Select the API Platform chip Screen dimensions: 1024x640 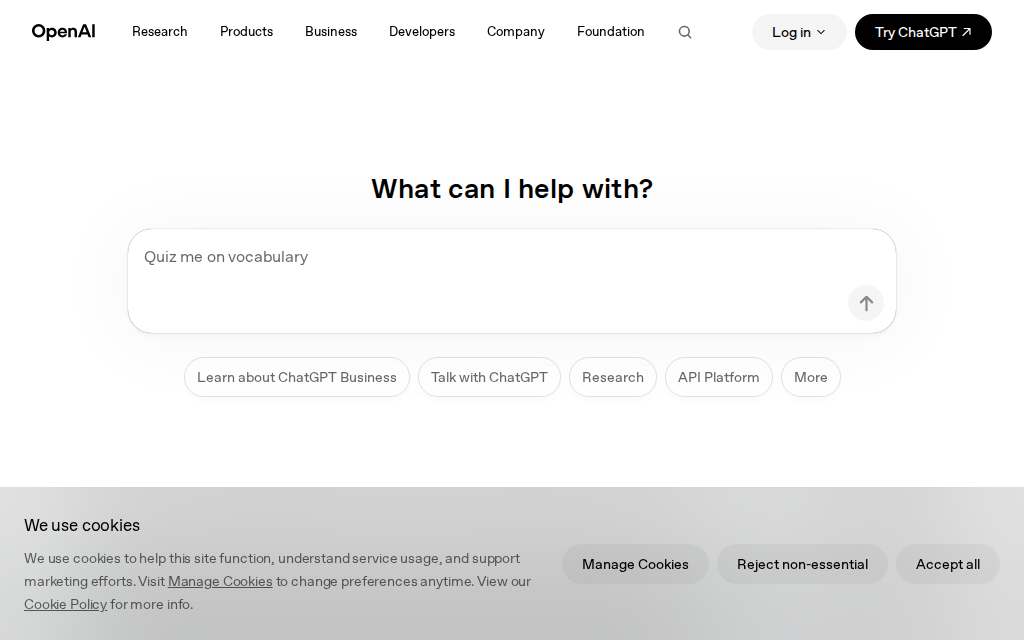[718, 377]
